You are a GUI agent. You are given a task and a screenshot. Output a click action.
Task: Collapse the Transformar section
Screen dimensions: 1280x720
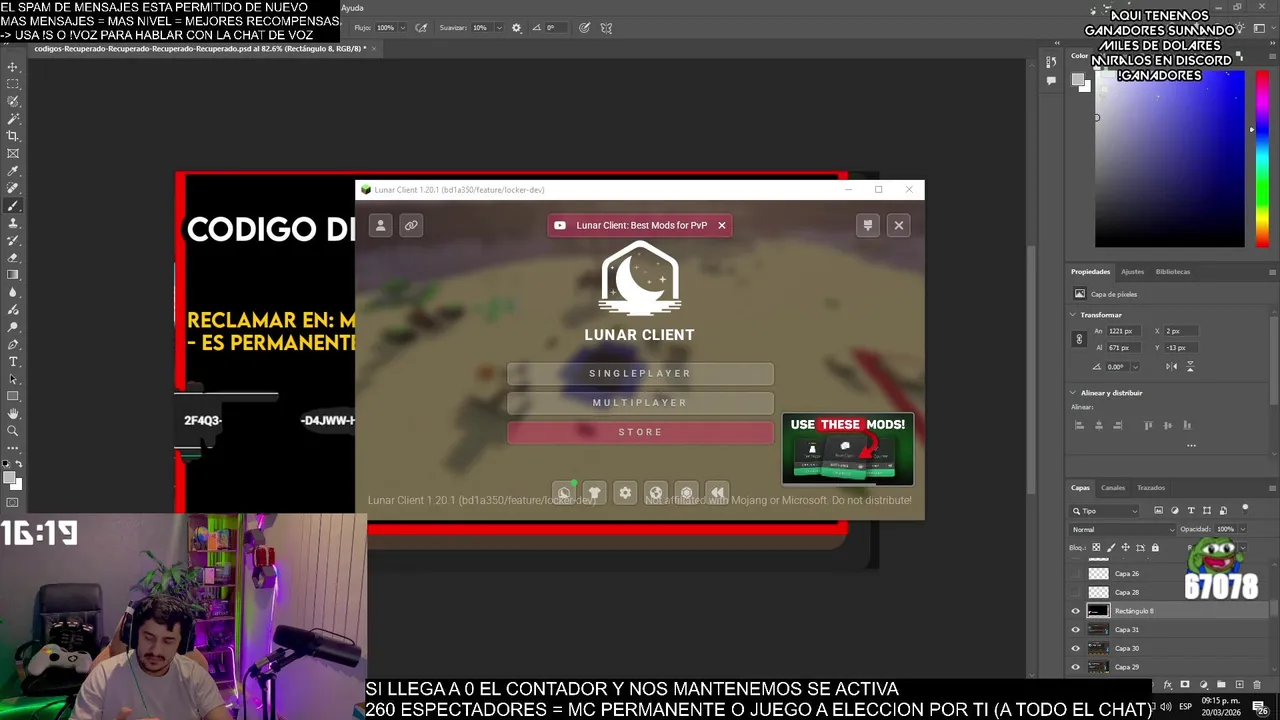coord(1073,315)
